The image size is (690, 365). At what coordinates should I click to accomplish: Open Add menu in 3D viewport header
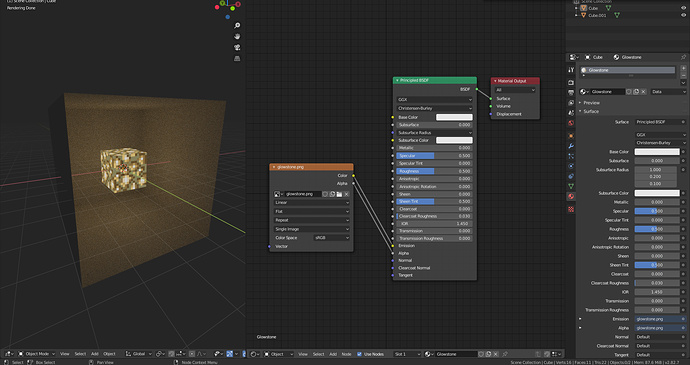(95, 354)
